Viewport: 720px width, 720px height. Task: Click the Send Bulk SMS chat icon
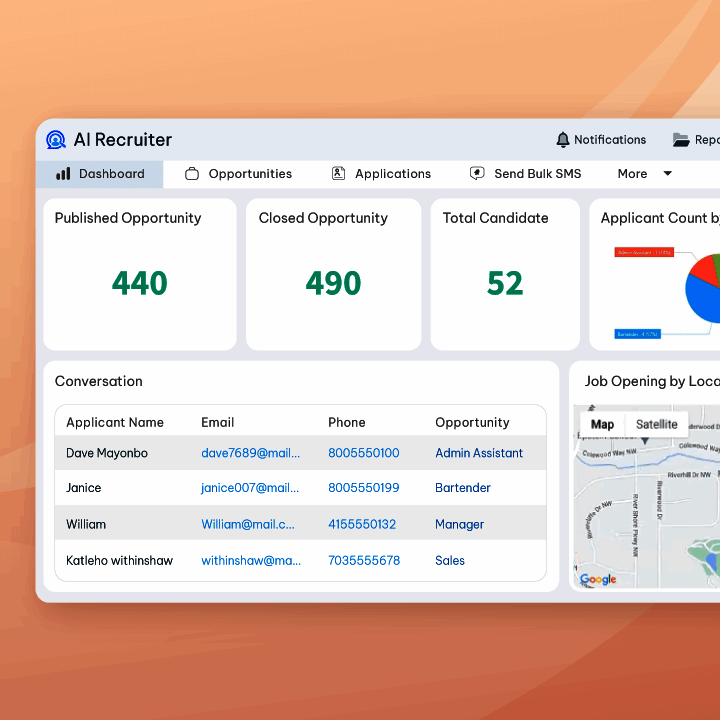click(x=477, y=174)
